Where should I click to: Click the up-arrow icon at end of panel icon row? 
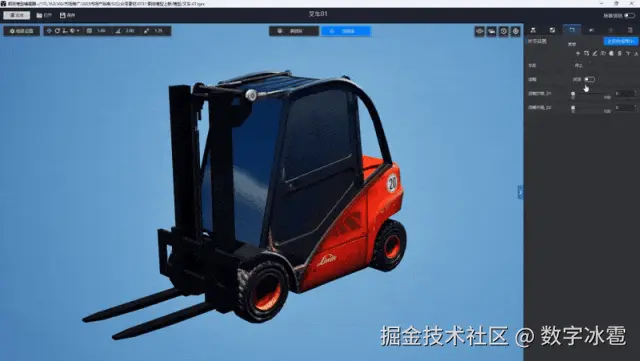tap(636, 53)
